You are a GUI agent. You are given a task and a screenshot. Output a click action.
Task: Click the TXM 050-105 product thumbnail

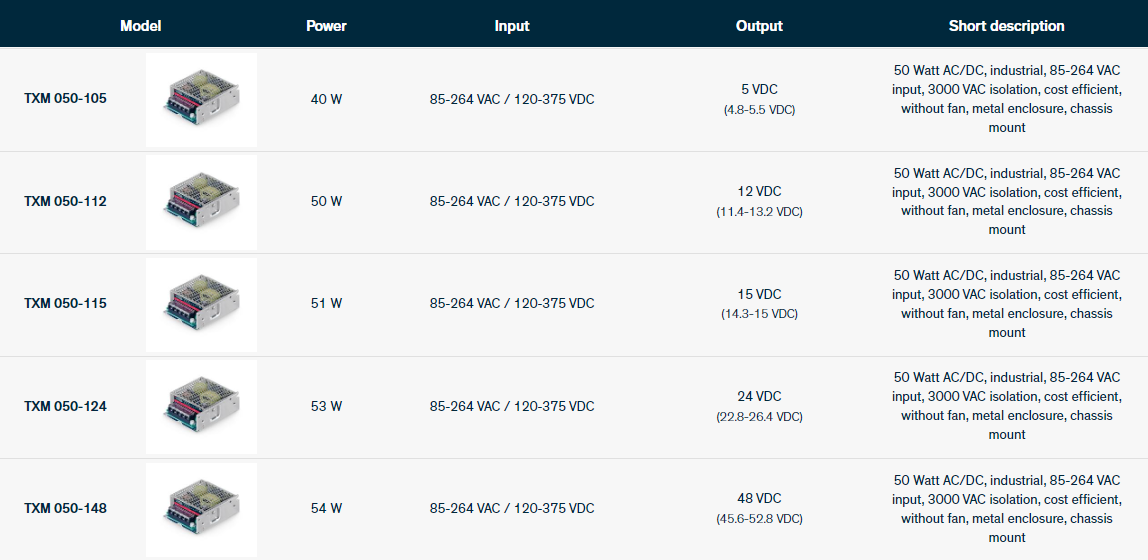click(x=201, y=99)
